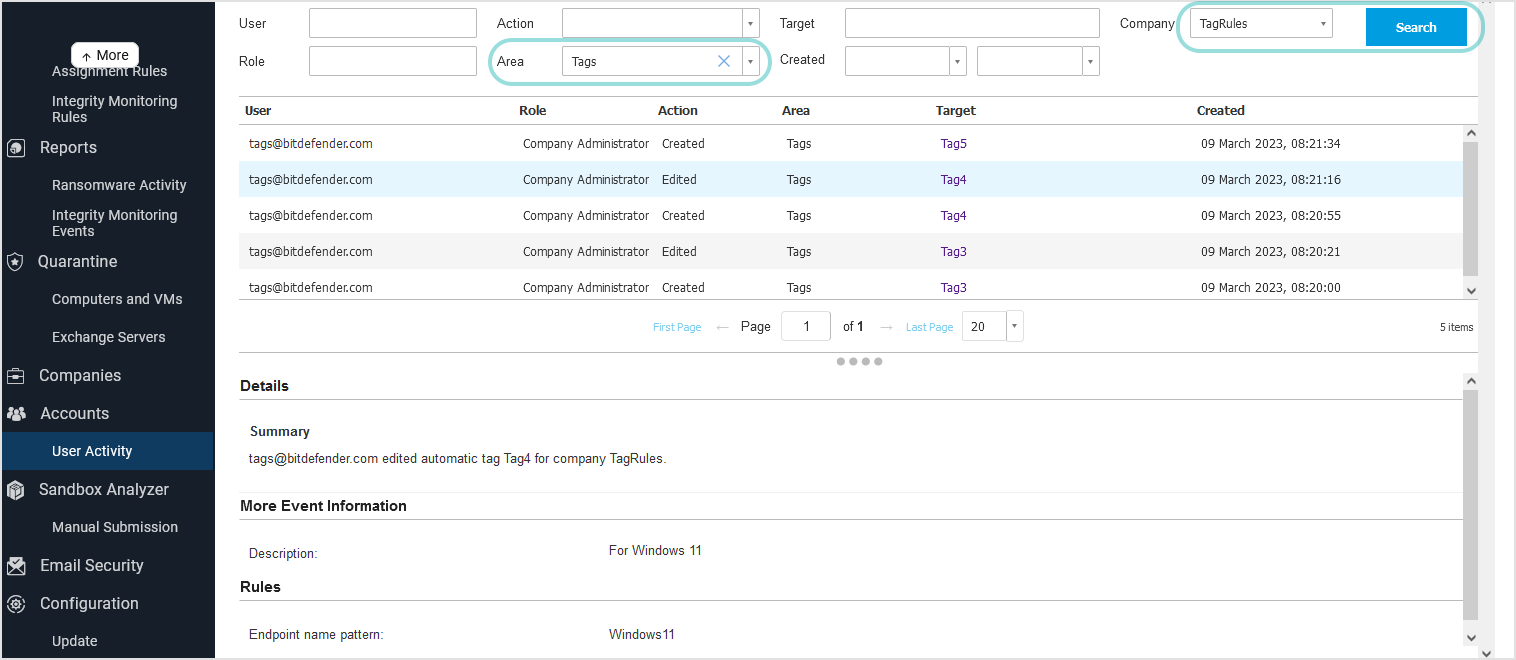Click the Accounts sidebar icon

tap(15, 413)
